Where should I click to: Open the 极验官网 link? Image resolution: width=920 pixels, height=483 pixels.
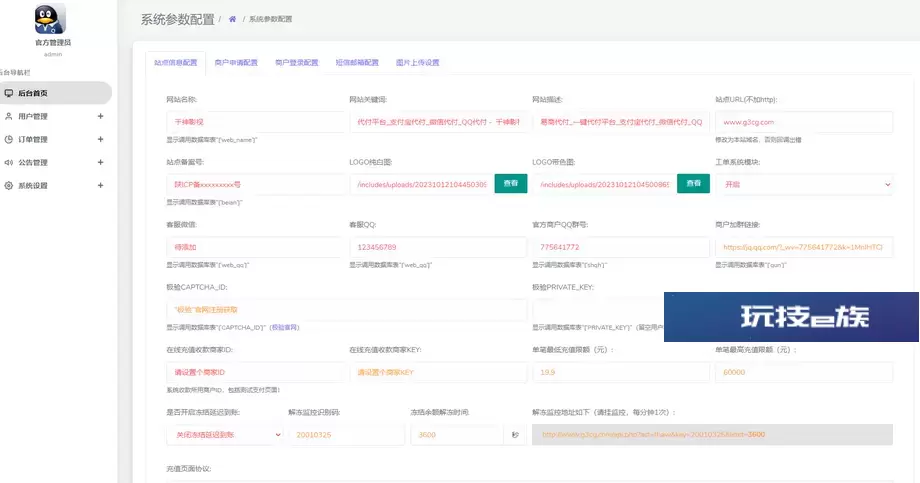coord(285,327)
